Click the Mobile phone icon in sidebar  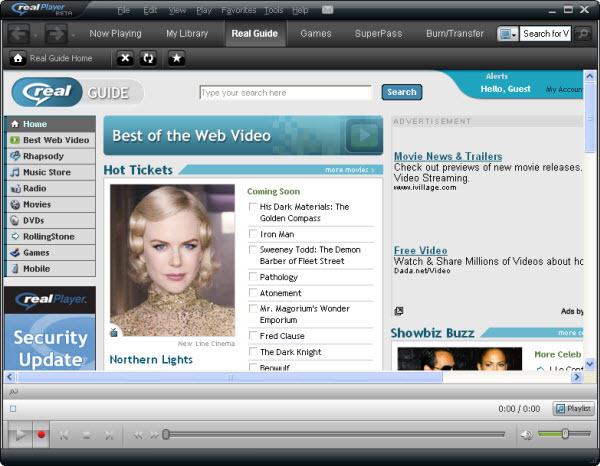[x=15, y=269]
